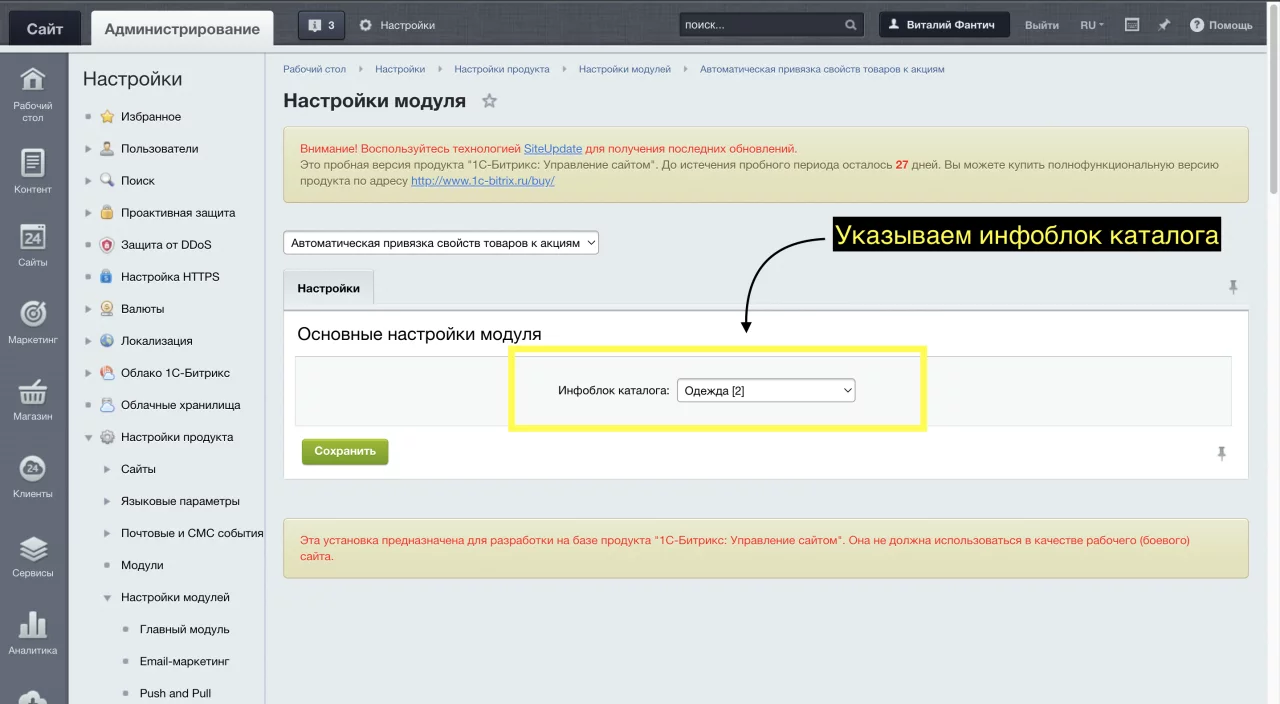Collapse the Настройки модулей tree node
Screen dimensions: 1280x704
(107, 597)
